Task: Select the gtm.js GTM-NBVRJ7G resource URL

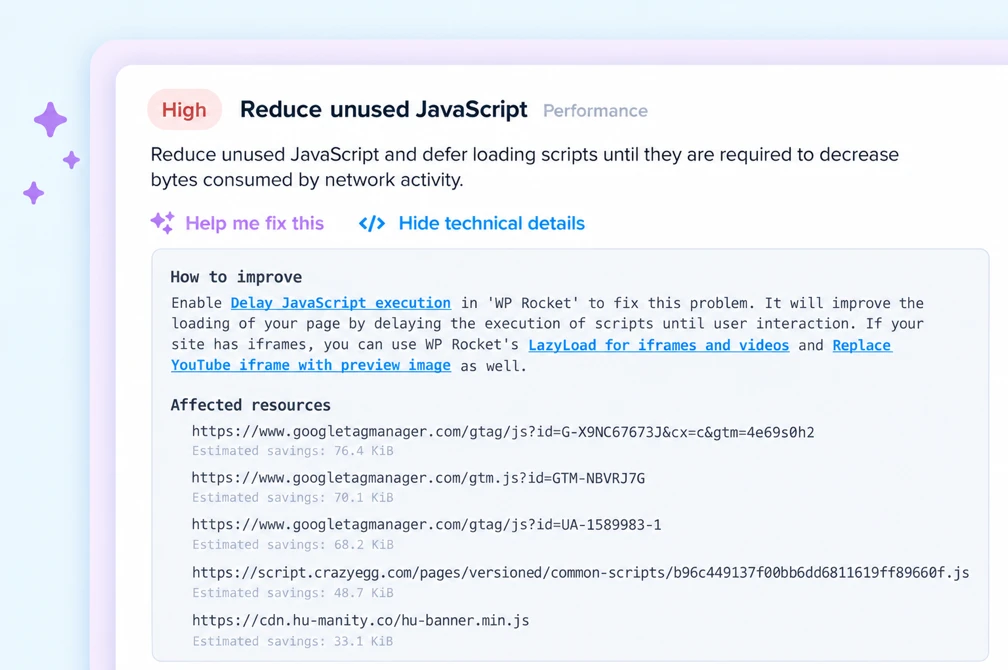Action: 418,478
